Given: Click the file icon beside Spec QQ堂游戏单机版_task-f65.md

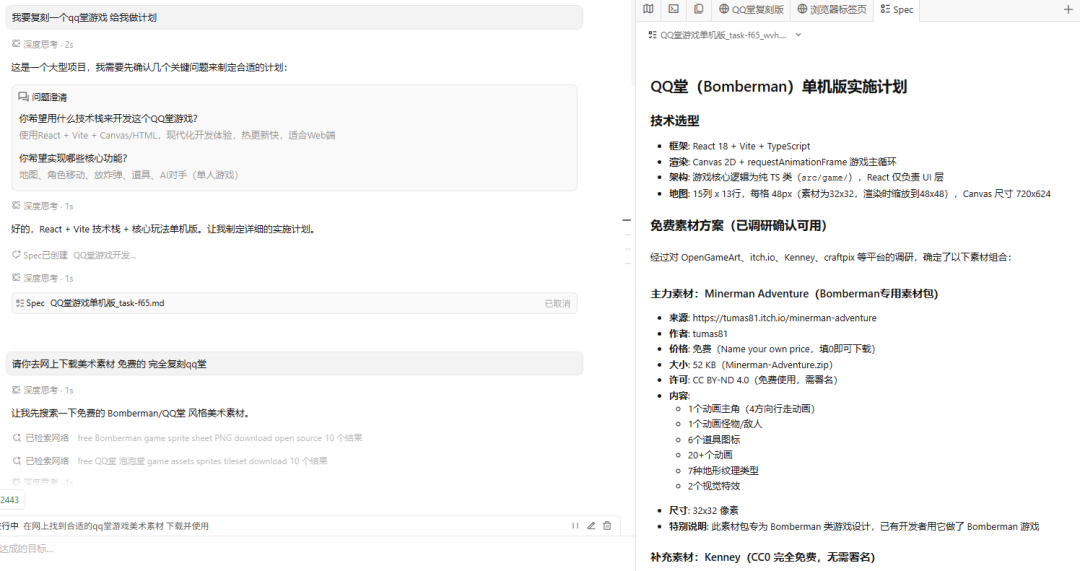Looking at the screenshot, I should tap(20, 303).
